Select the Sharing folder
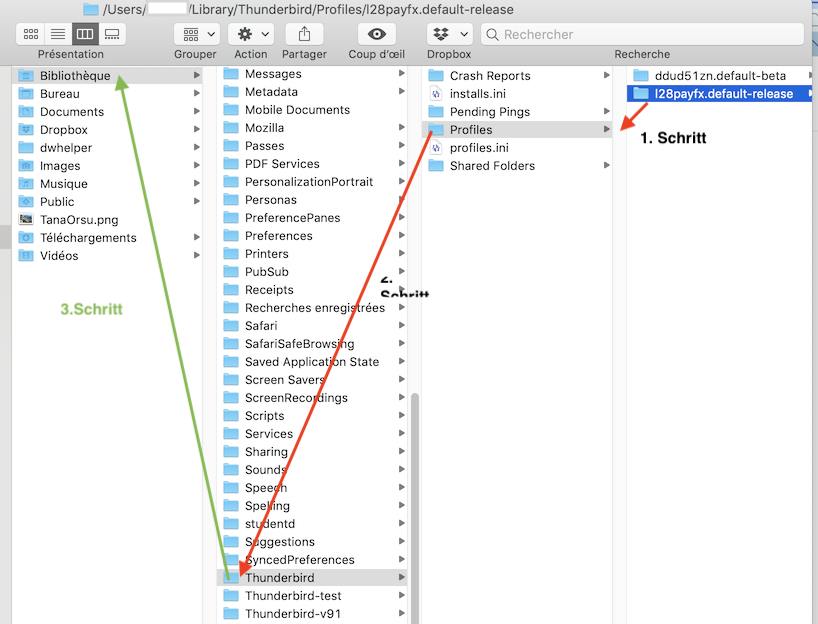 point(312,452)
